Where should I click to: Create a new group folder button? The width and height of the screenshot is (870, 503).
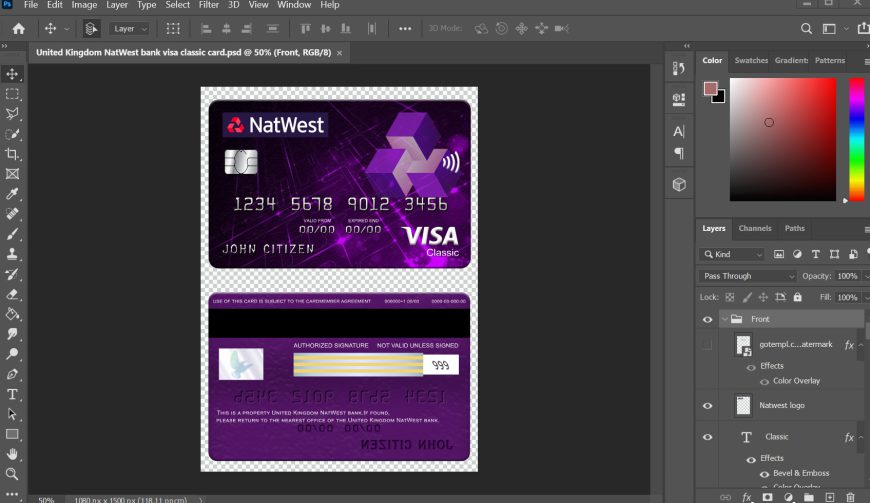[x=809, y=497]
